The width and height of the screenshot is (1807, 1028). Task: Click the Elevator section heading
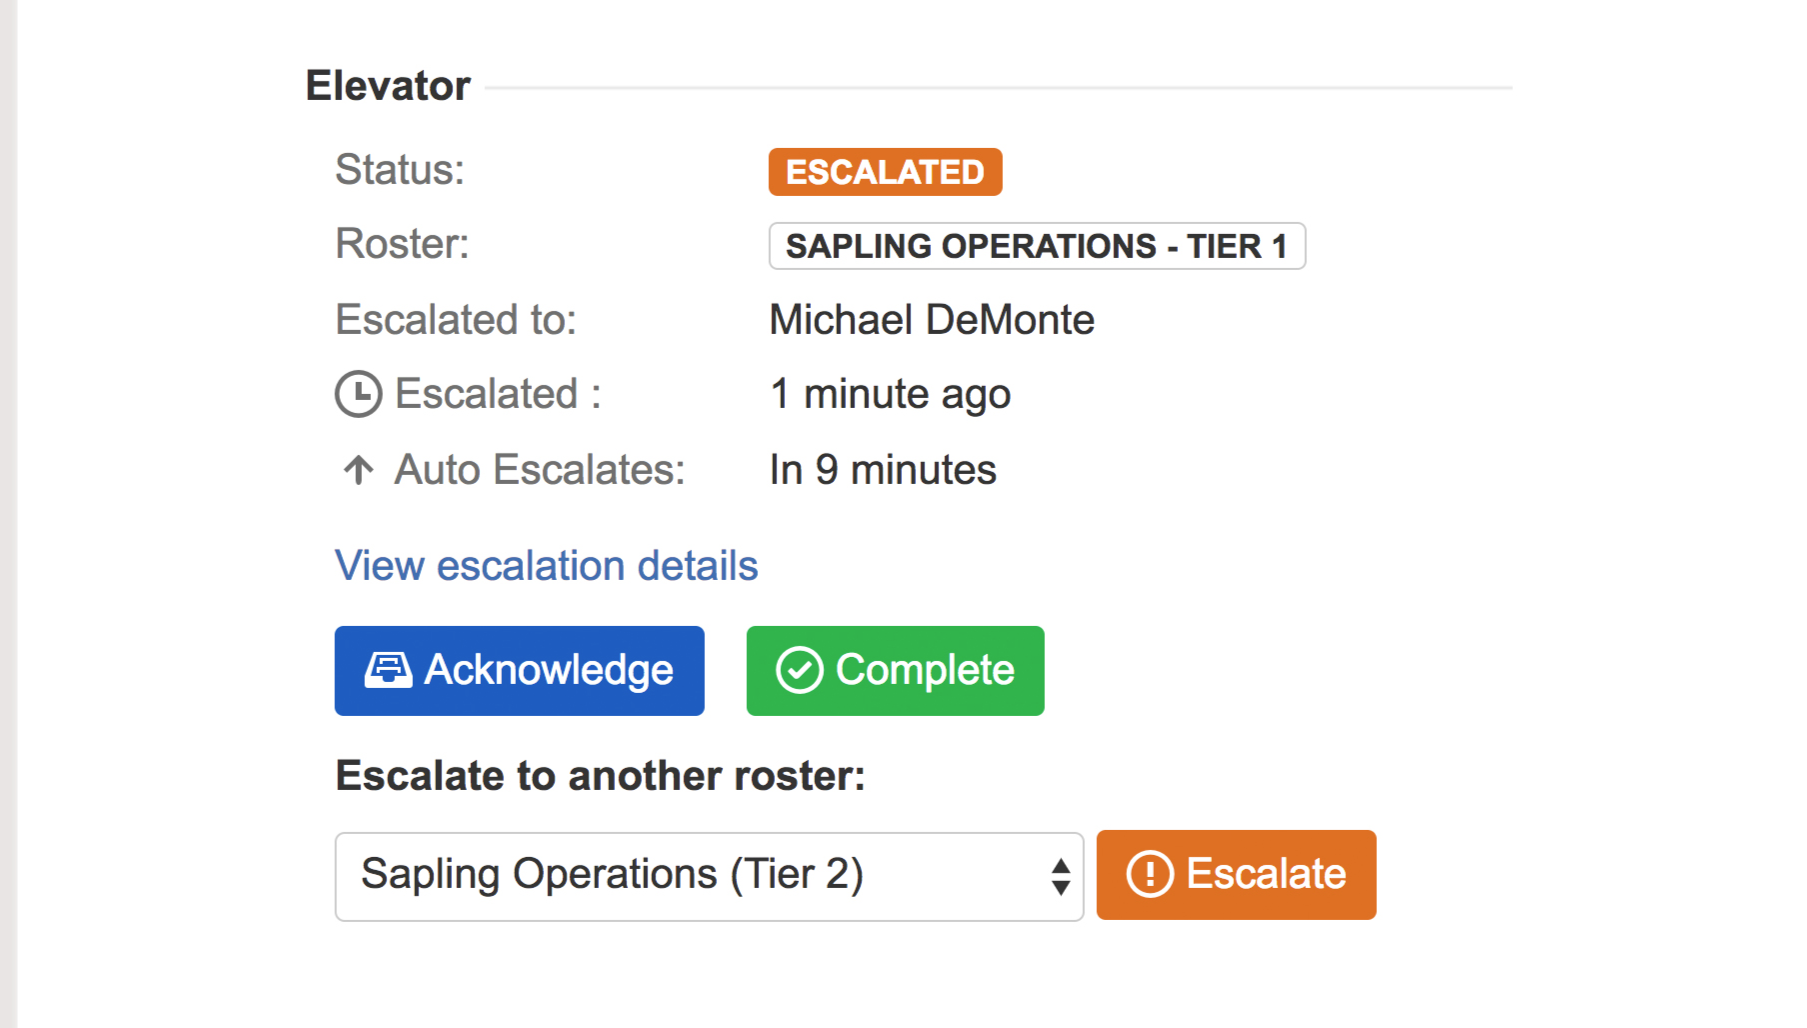(x=388, y=86)
